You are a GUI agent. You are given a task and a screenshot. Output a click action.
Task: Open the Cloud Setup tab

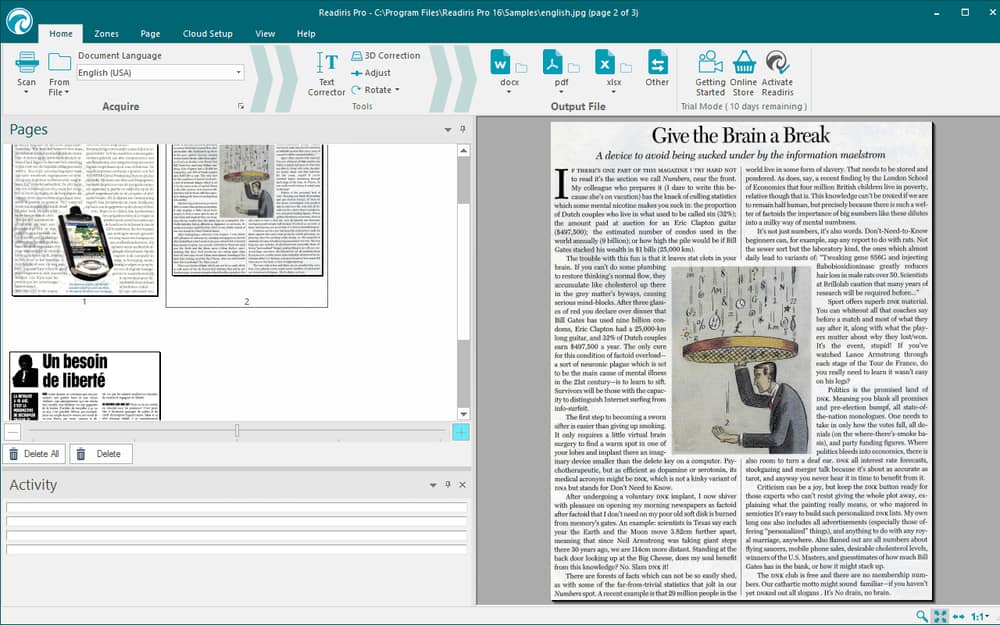coord(208,34)
